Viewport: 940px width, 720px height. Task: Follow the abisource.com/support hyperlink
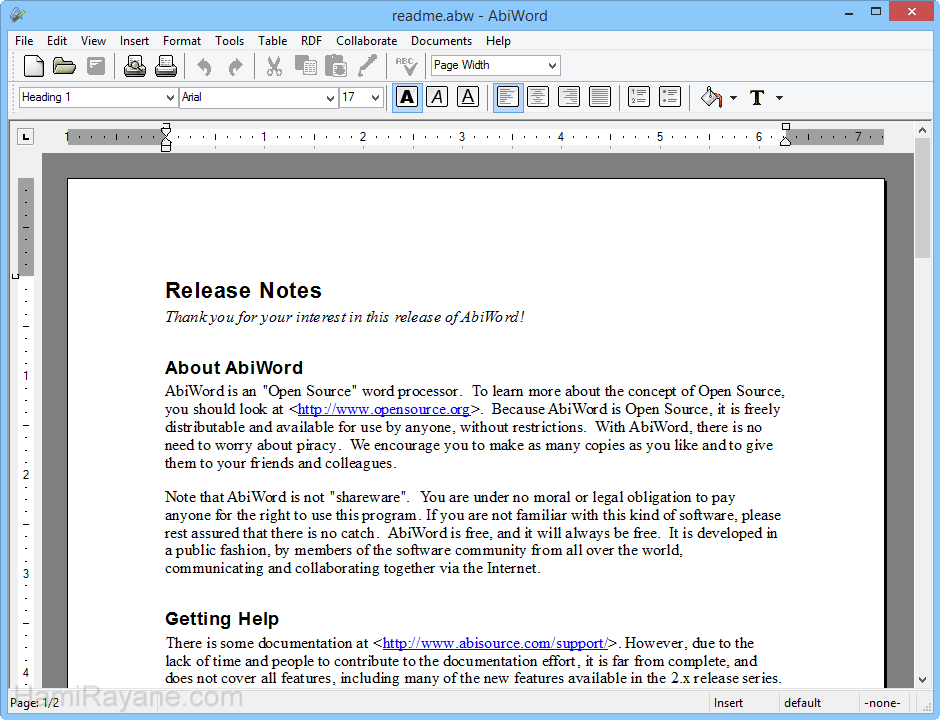point(495,643)
